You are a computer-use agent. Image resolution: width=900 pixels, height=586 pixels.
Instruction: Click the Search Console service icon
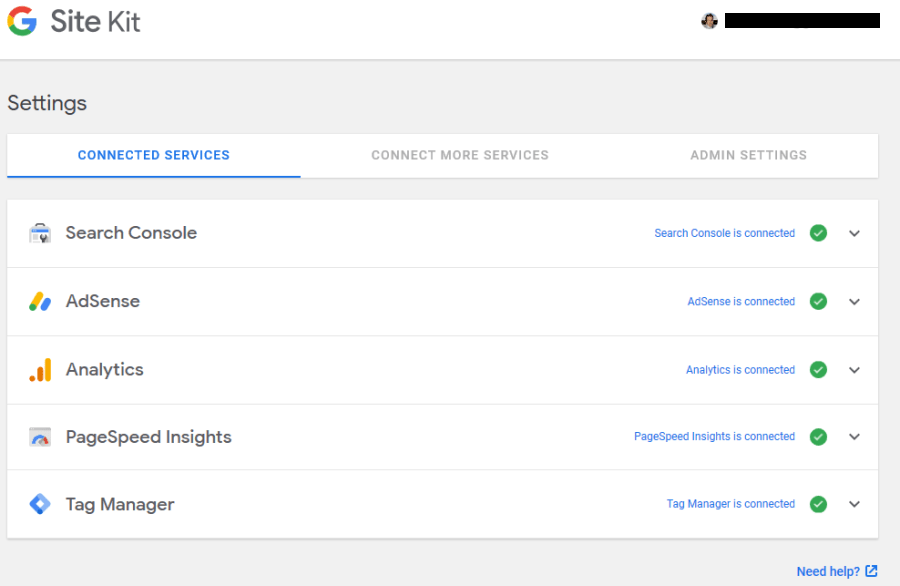coord(40,233)
